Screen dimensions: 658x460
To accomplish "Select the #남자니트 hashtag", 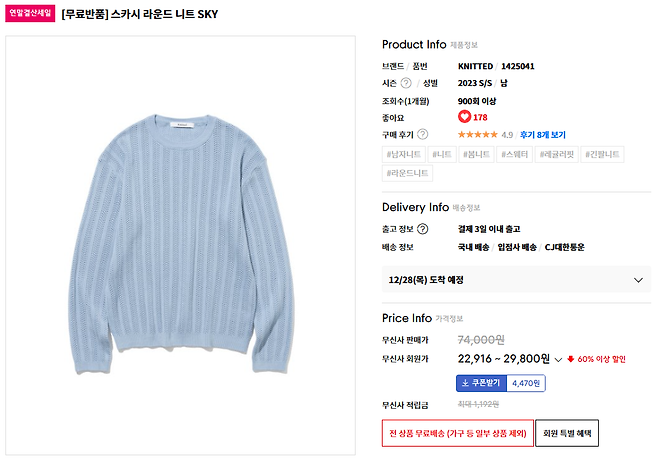I will click(x=405, y=154).
